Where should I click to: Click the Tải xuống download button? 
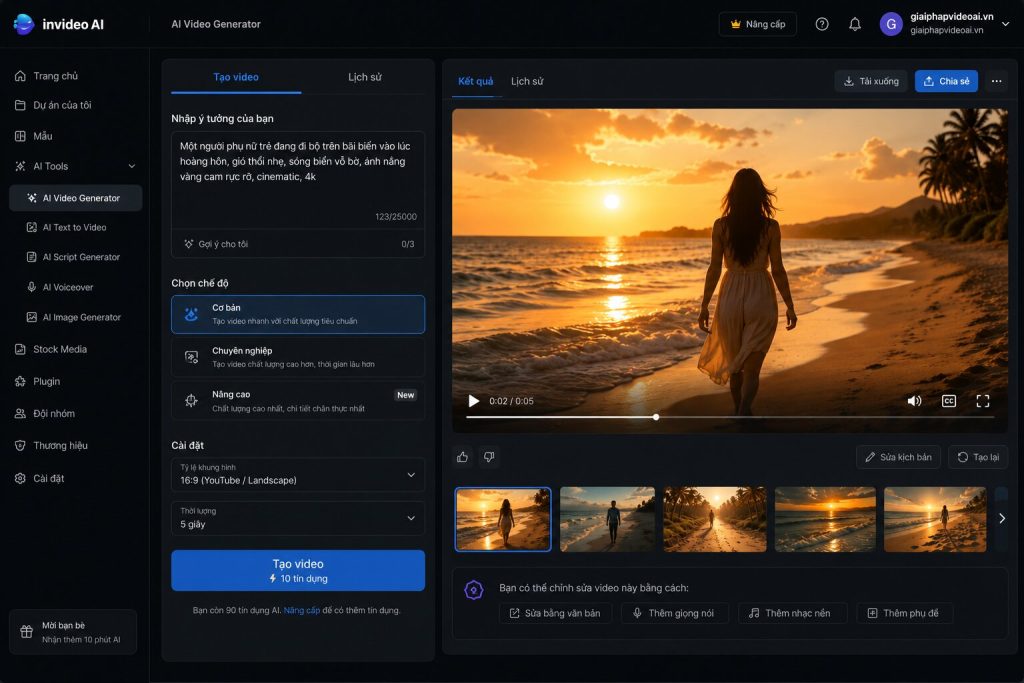pyautogui.click(x=871, y=81)
